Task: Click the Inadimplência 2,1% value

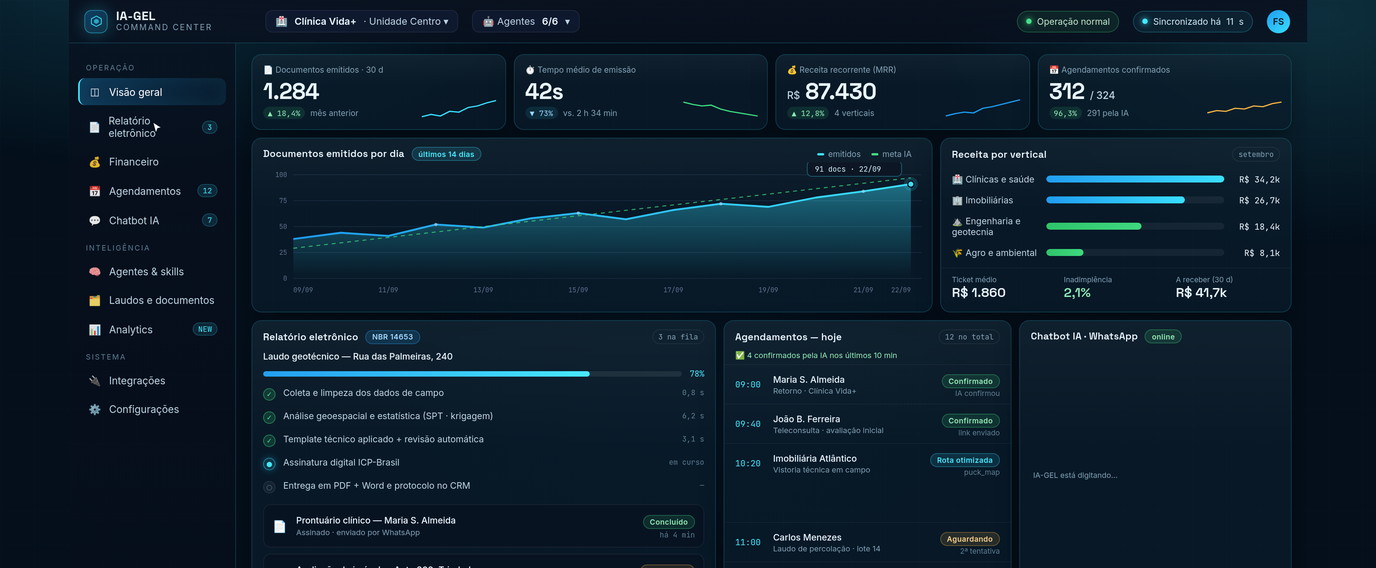Action: click(1077, 293)
